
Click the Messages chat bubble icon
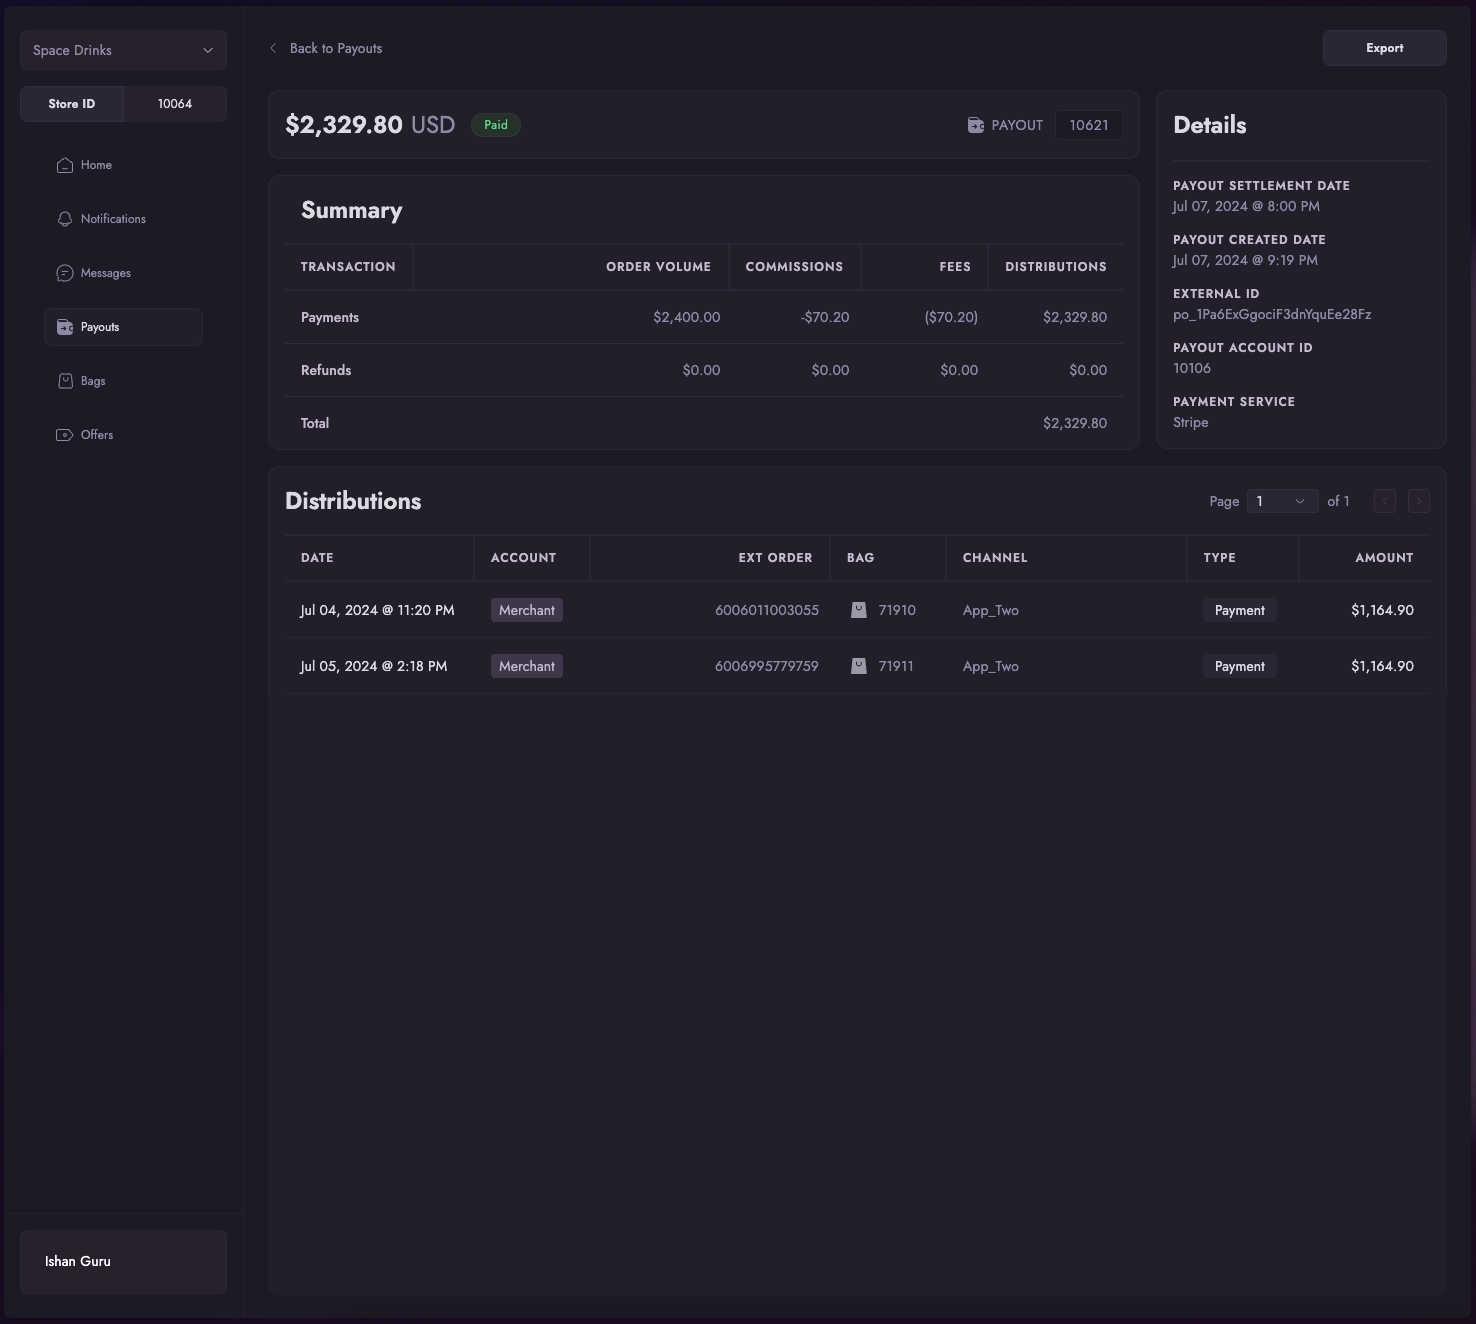coord(65,273)
